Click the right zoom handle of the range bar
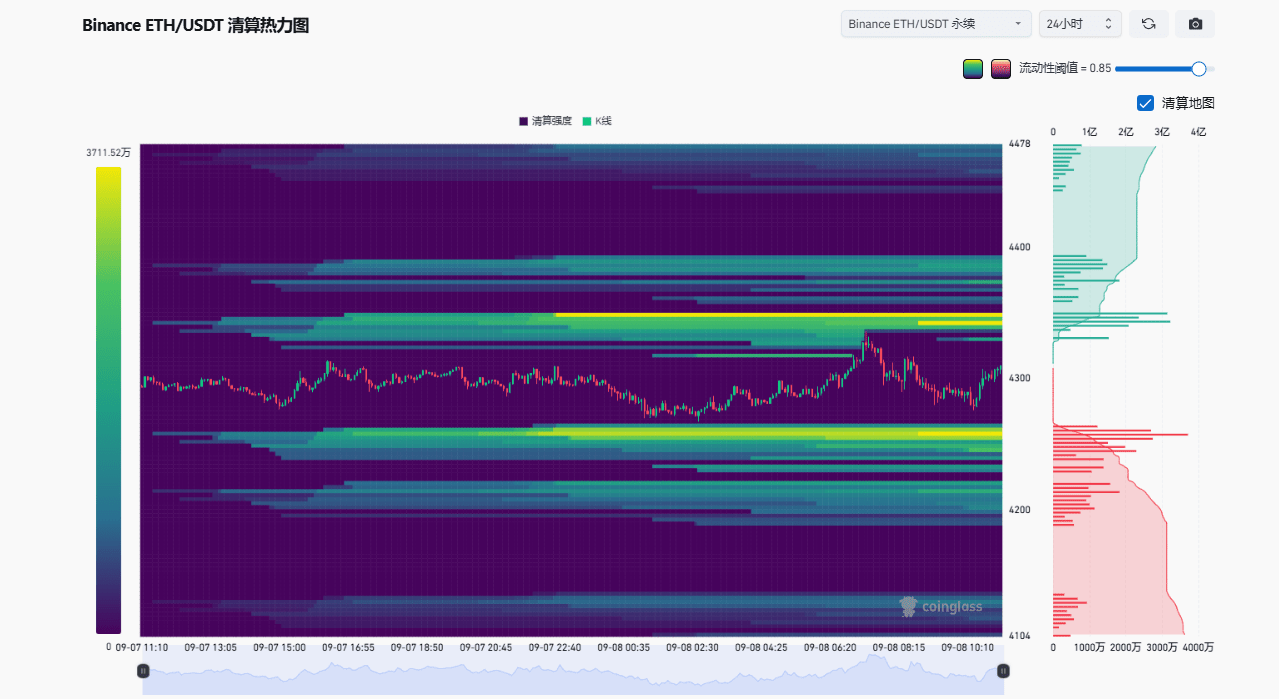This screenshot has height=699, width=1279. [1003, 671]
